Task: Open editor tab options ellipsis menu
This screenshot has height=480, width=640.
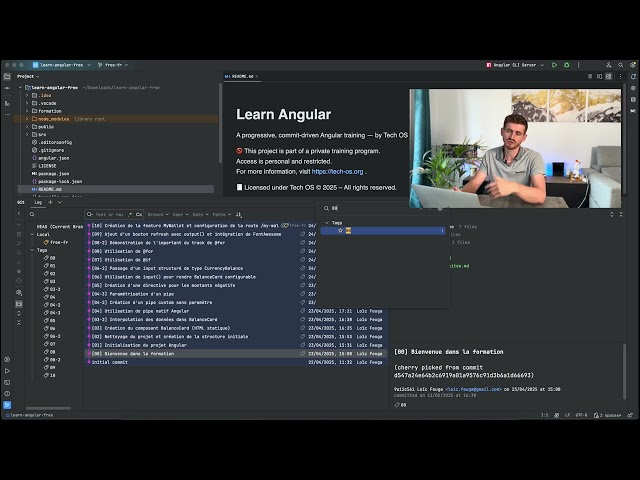Action: click(620, 76)
